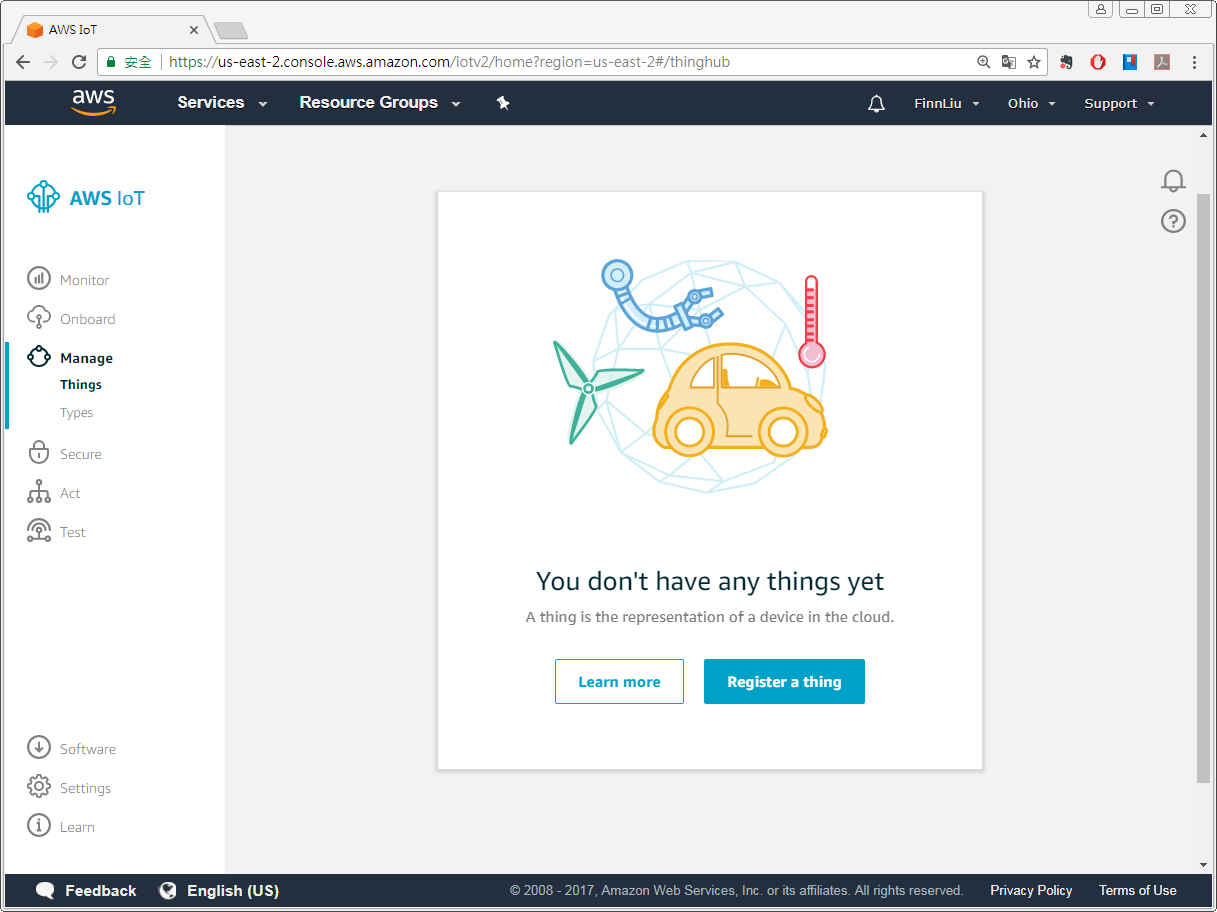Viewport: 1217px width, 912px height.
Task: Click the translate icon in address bar
Action: tap(1009, 62)
